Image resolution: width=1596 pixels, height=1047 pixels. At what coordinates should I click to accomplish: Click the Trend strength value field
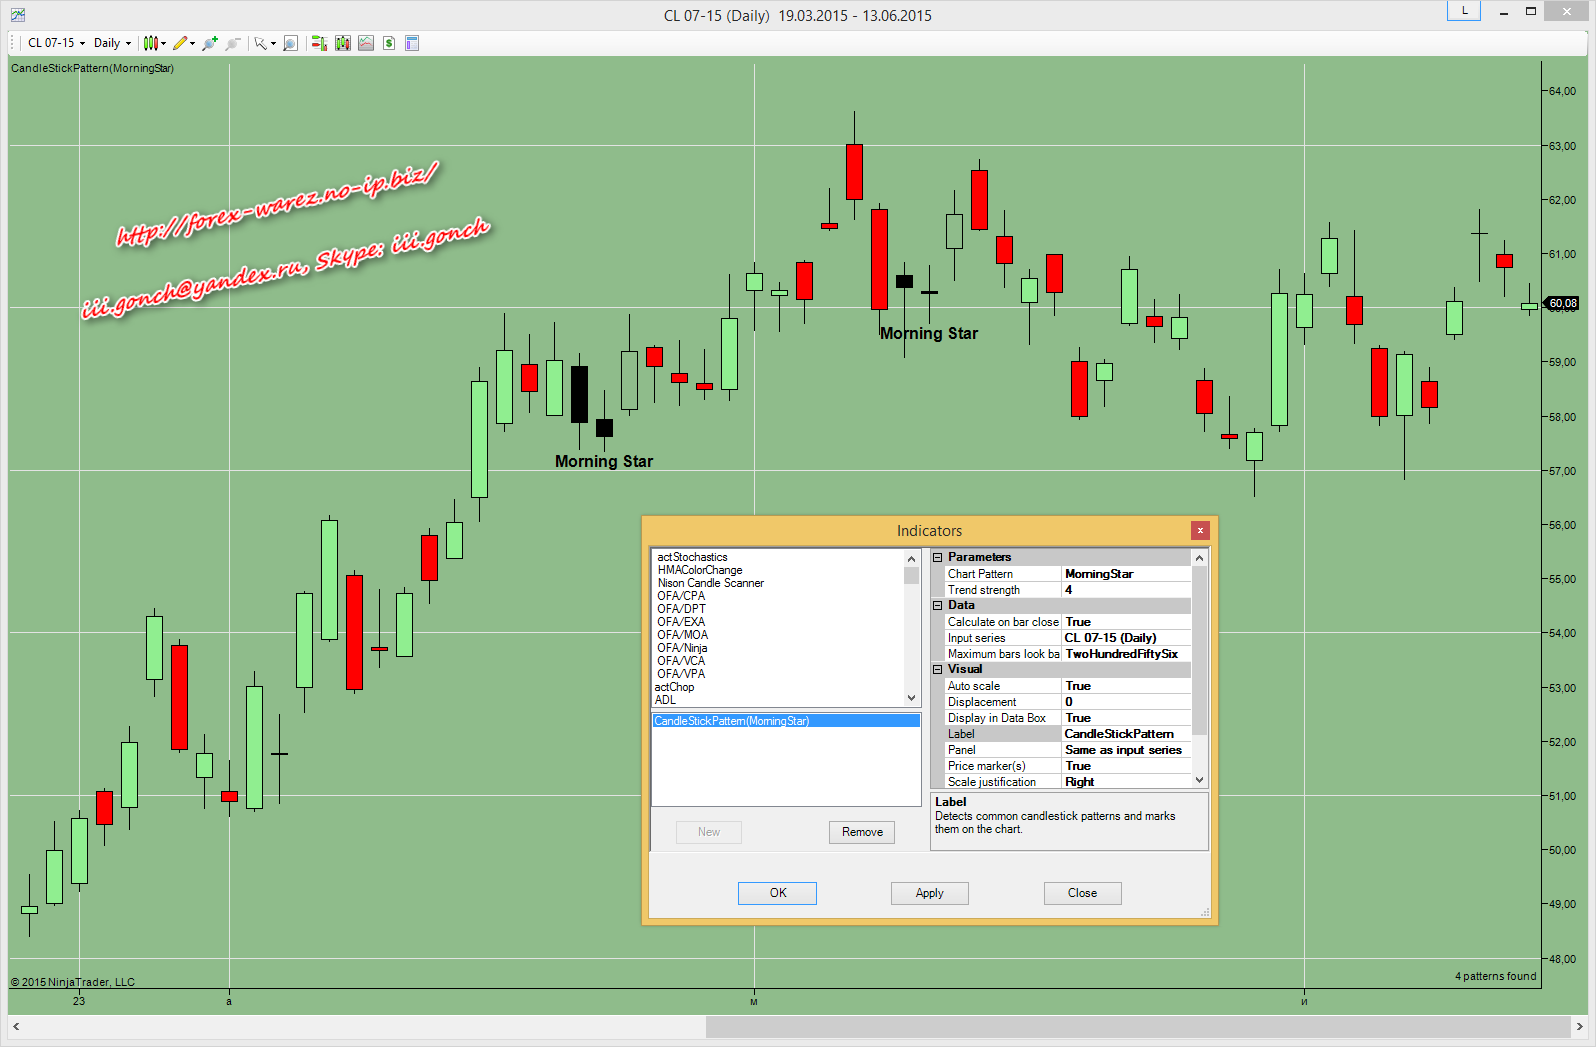(x=1125, y=590)
